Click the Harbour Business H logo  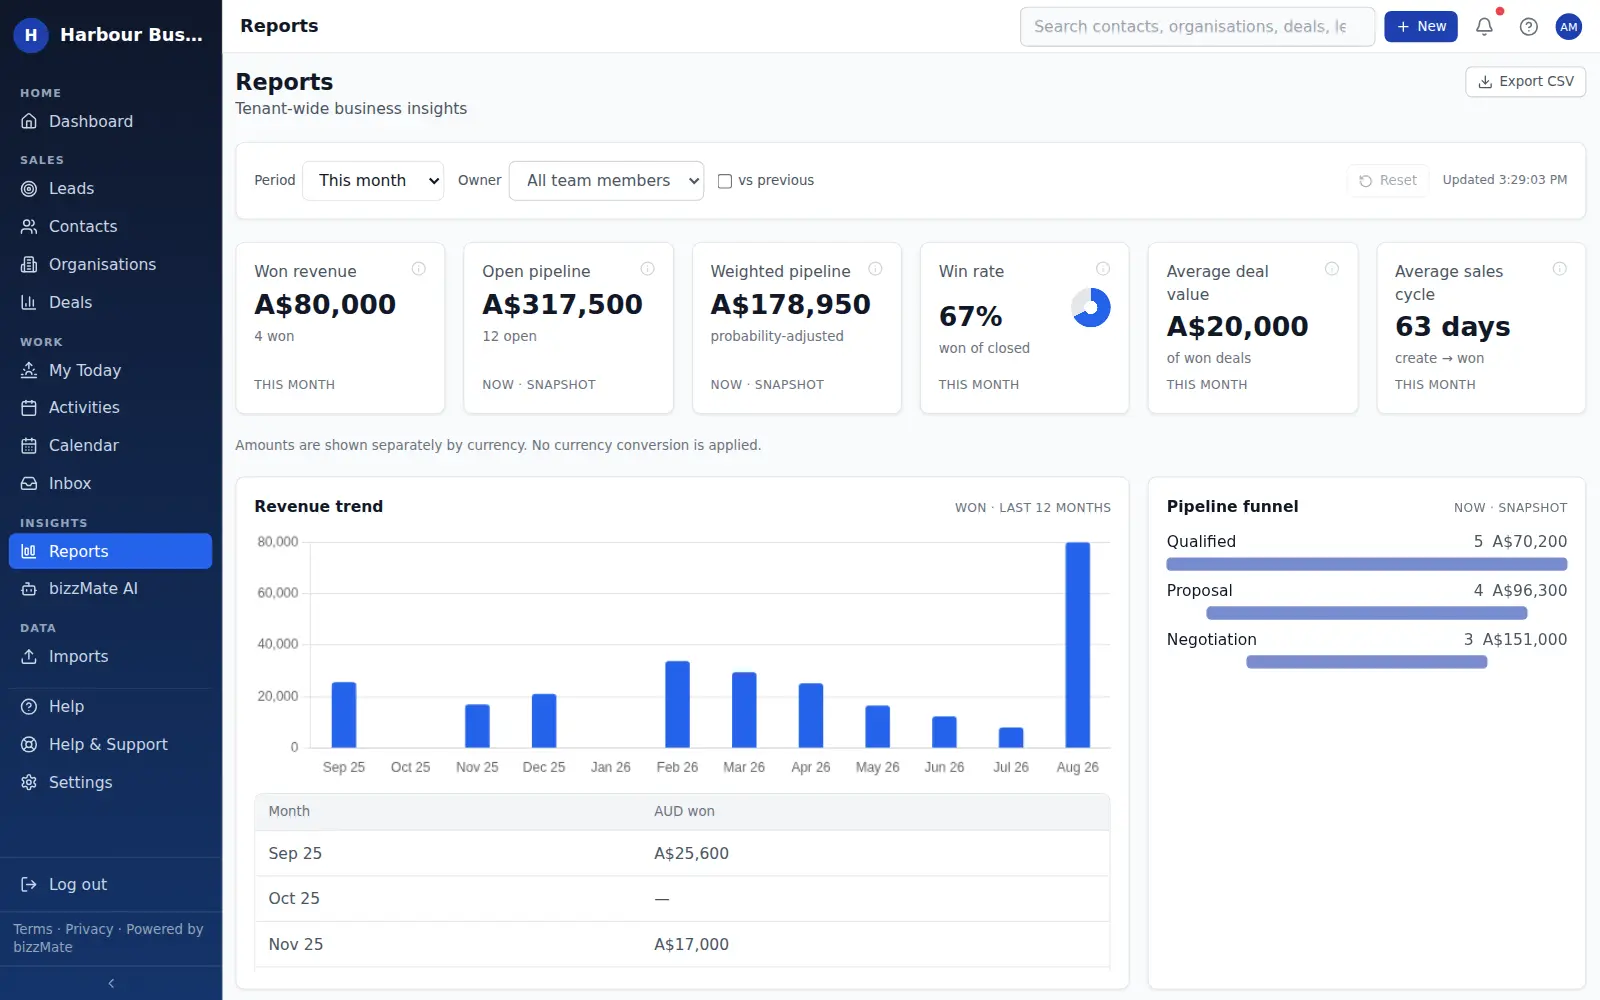click(31, 35)
